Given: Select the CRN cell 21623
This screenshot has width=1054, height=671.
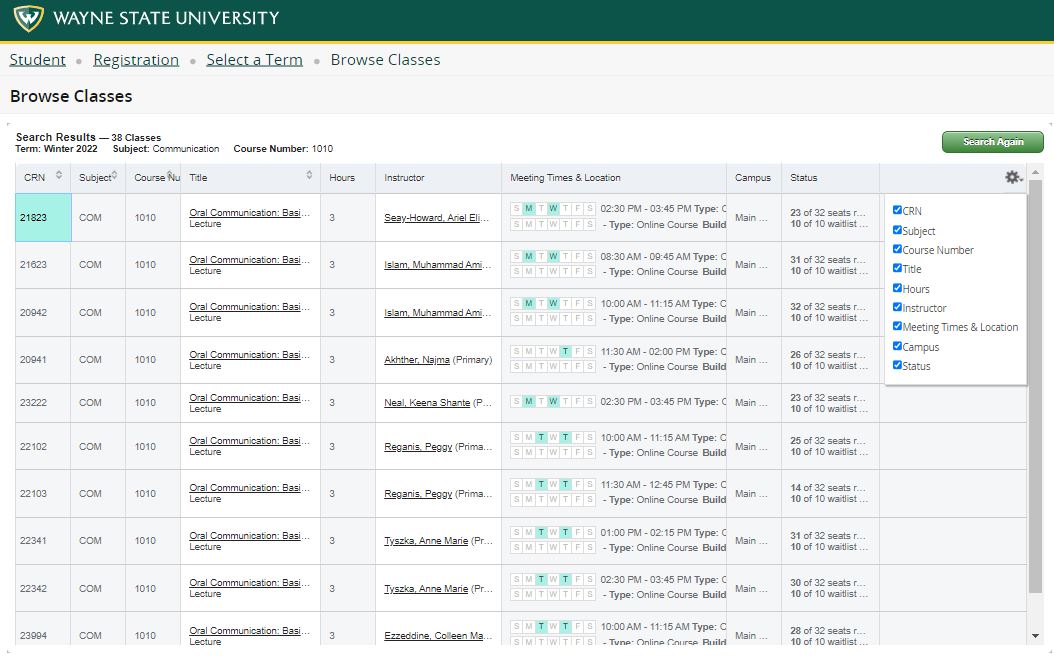Looking at the screenshot, I should [43, 265].
